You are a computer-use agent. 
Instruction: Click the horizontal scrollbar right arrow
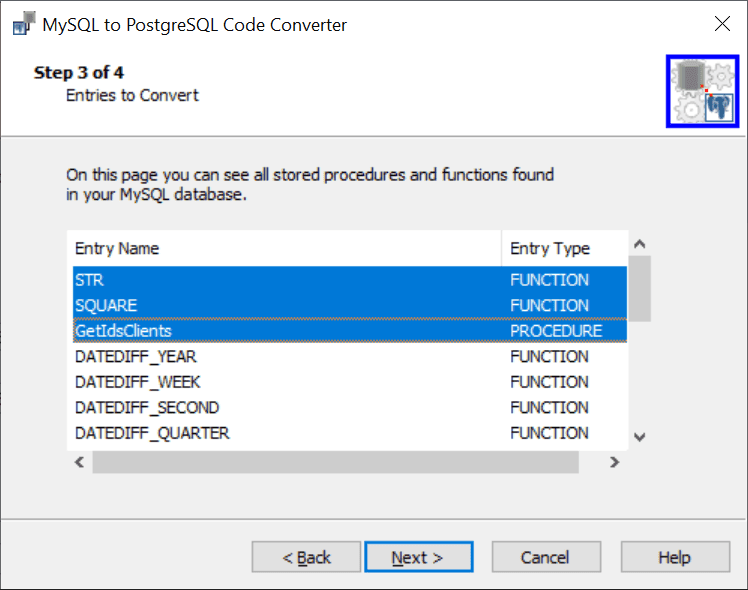point(615,462)
